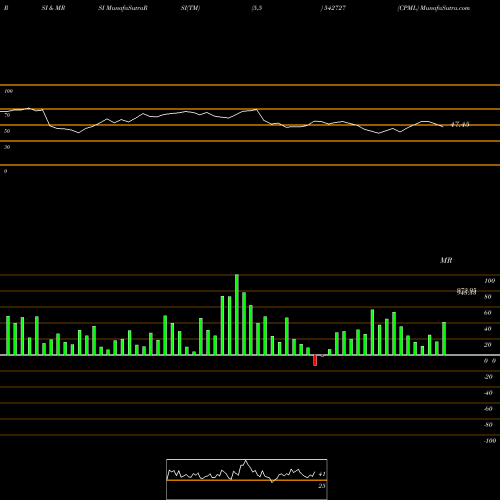The height and width of the screenshot is (500, 500).
Task: Click the large red negative bar in MR histogram
Action: tap(315, 360)
